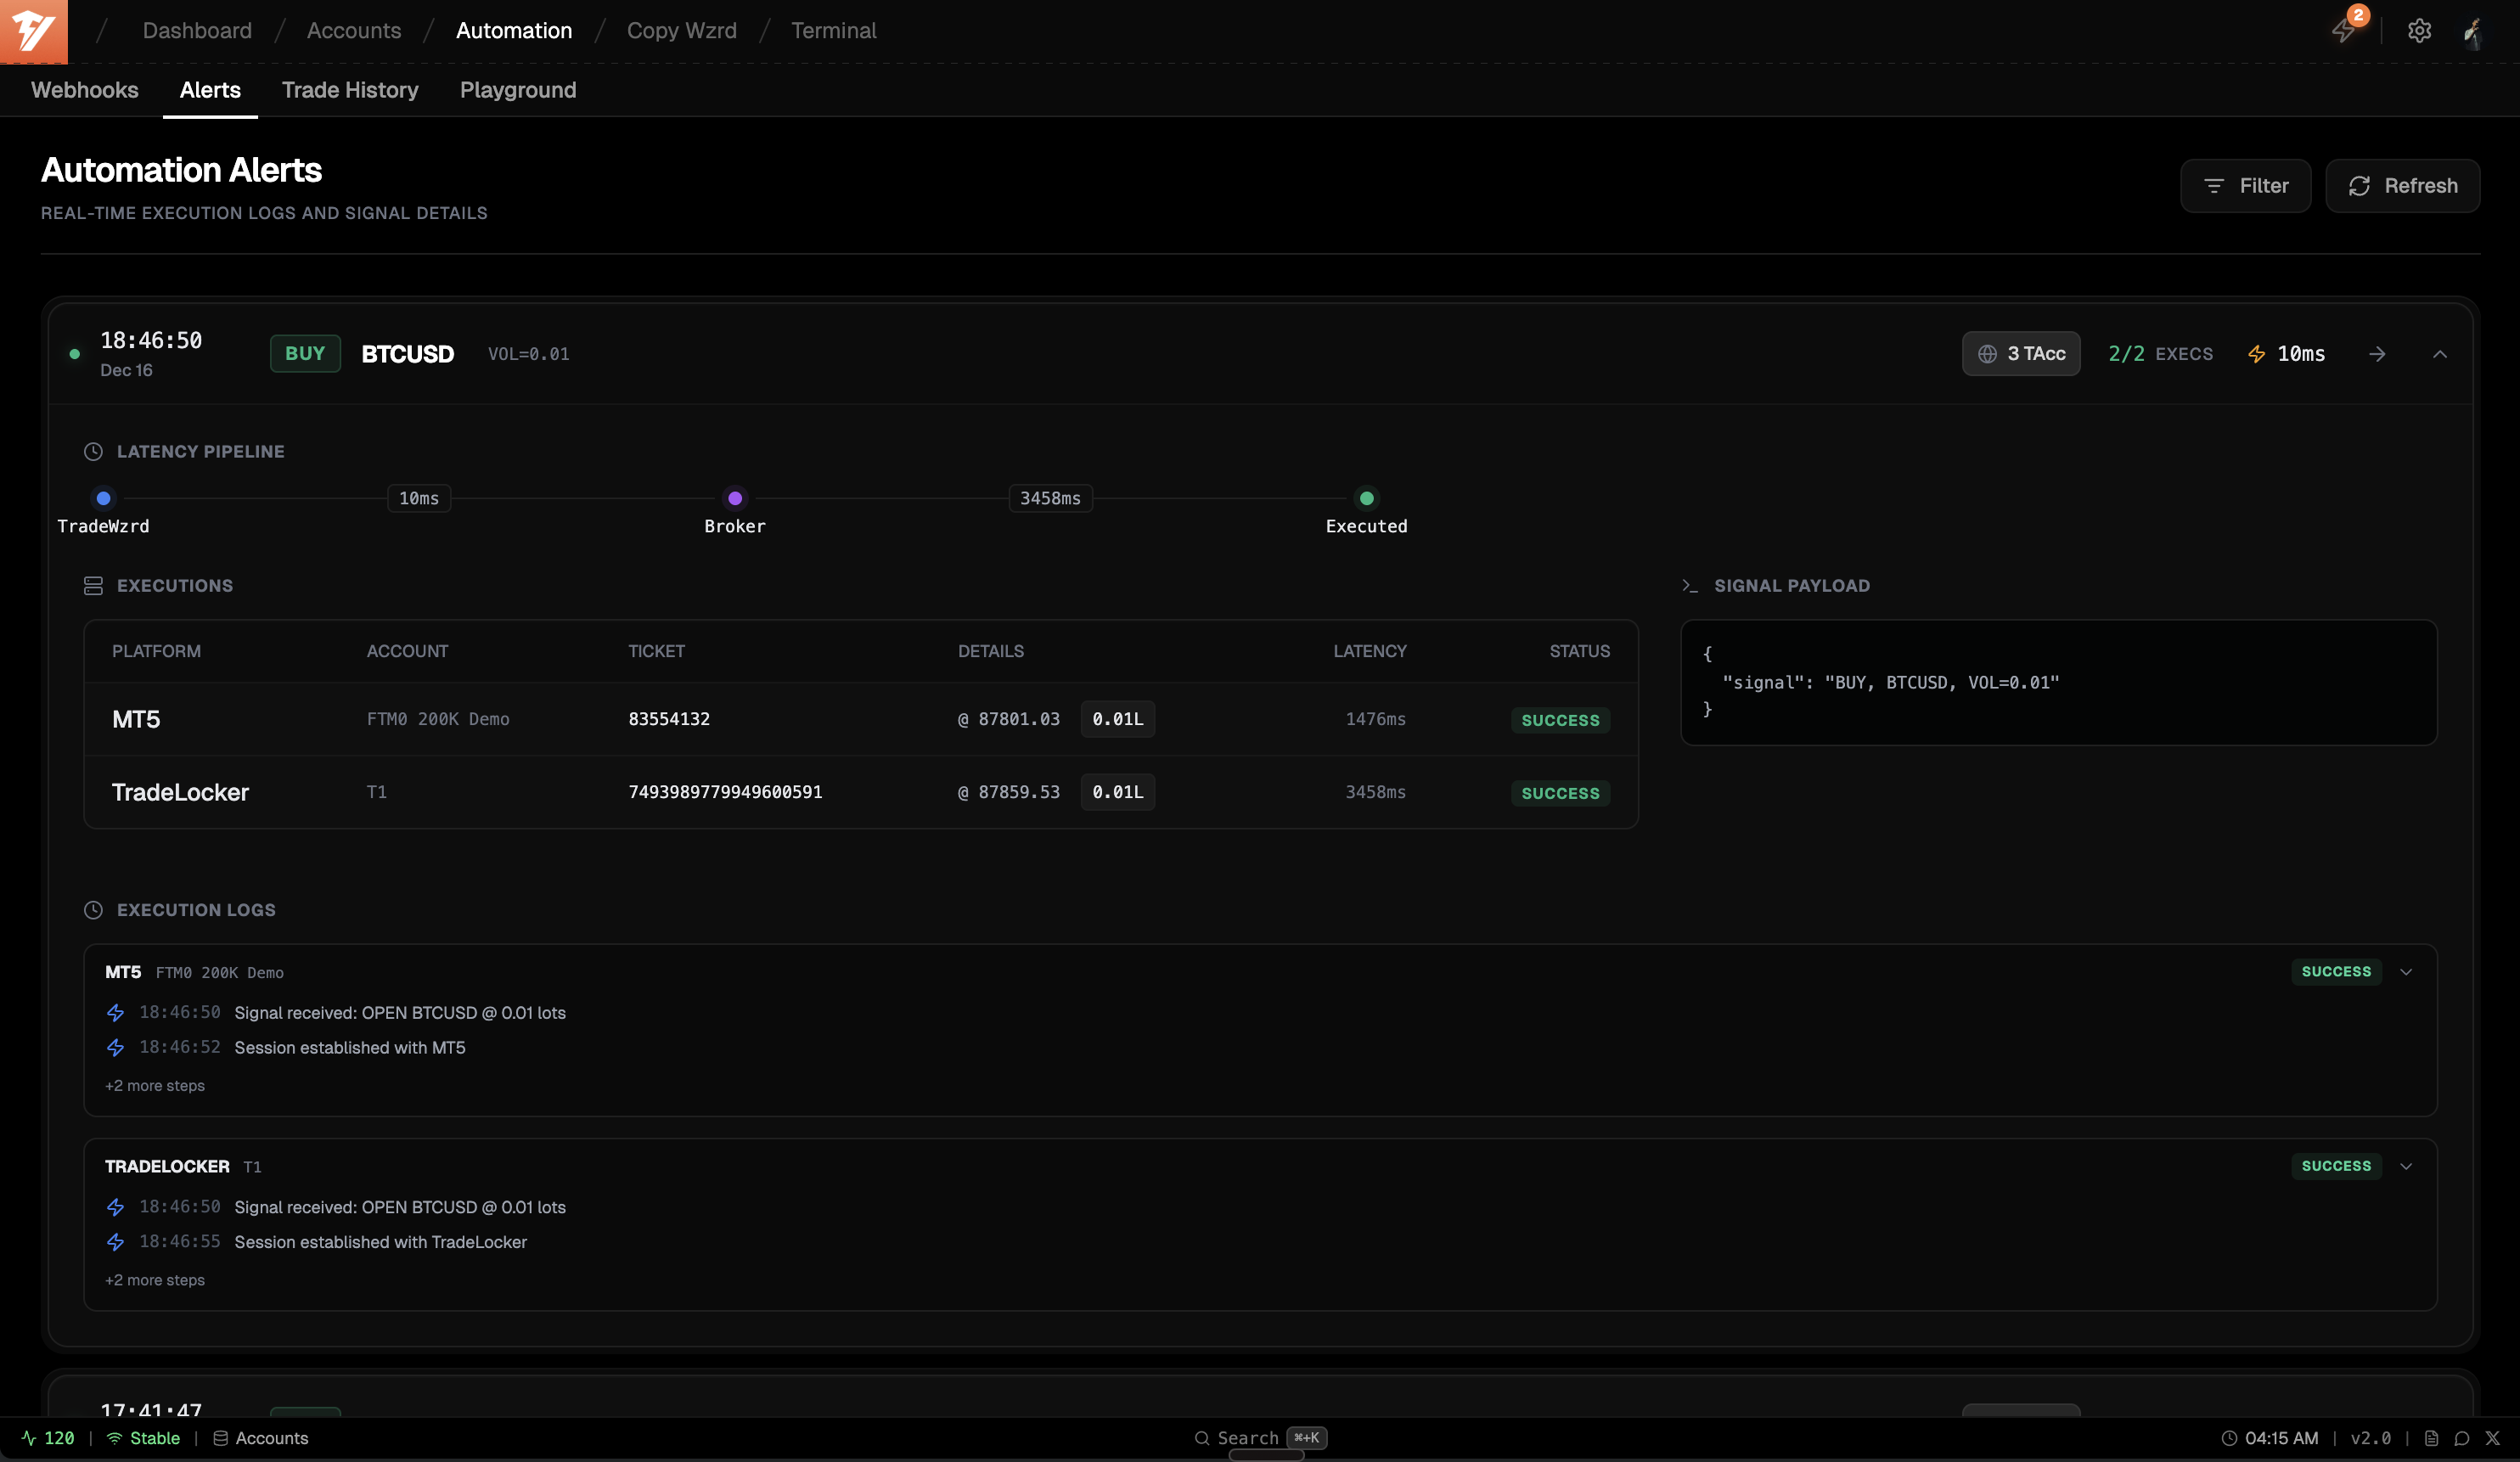This screenshot has width=2520, height=1462.
Task: Navigate to the Dashboard menu item
Action: click(x=196, y=30)
